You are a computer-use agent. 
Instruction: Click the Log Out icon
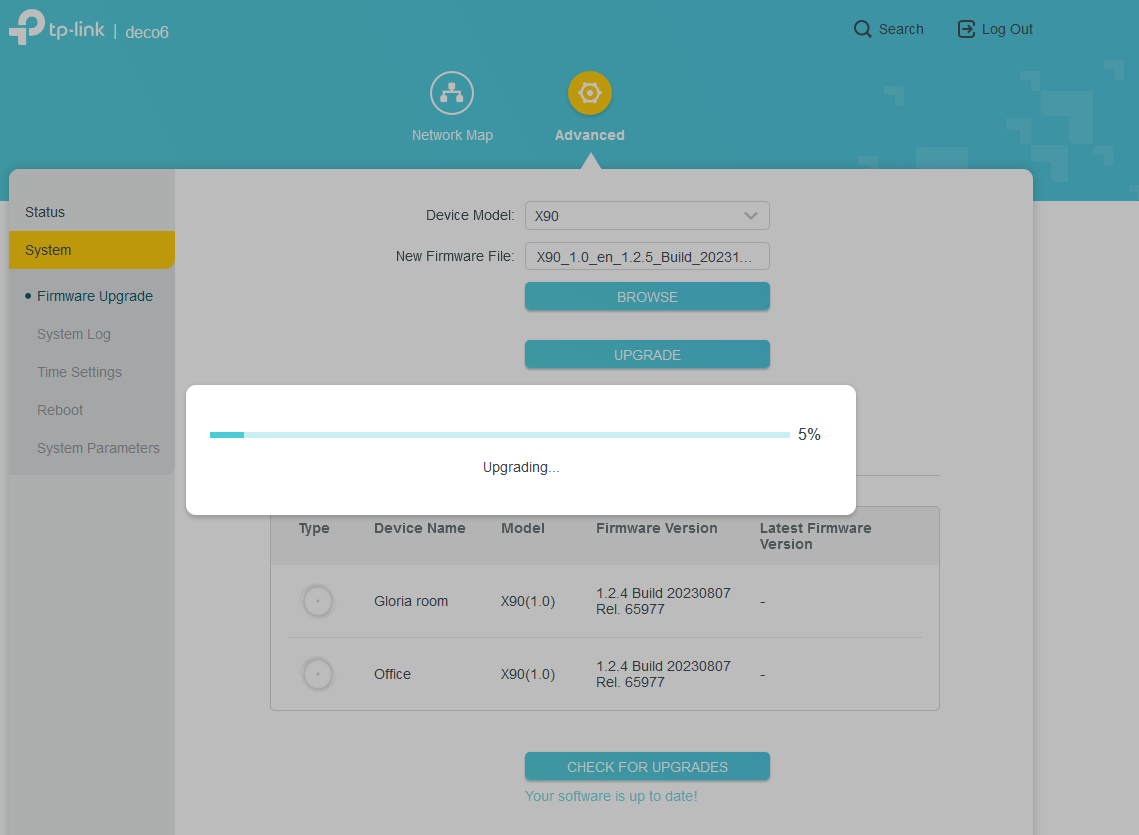tap(966, 29)
